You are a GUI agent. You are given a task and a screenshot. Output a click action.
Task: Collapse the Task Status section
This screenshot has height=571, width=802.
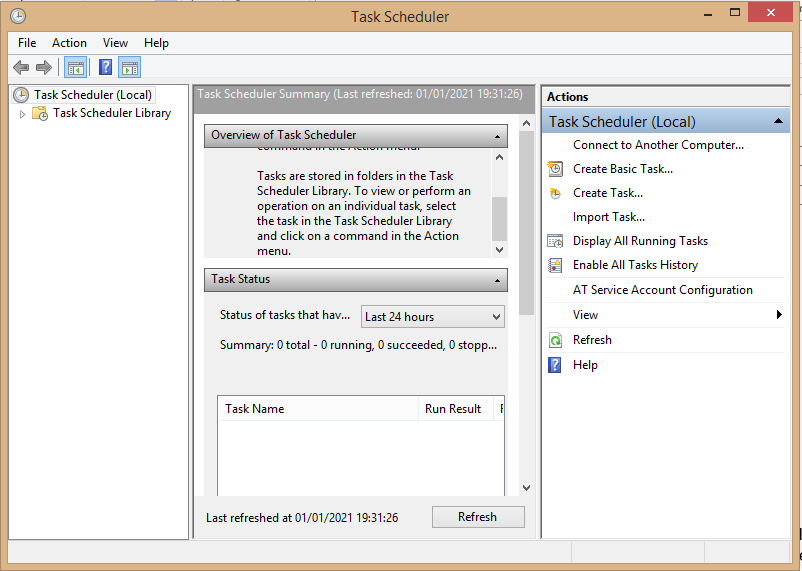(x=497, y=280)
